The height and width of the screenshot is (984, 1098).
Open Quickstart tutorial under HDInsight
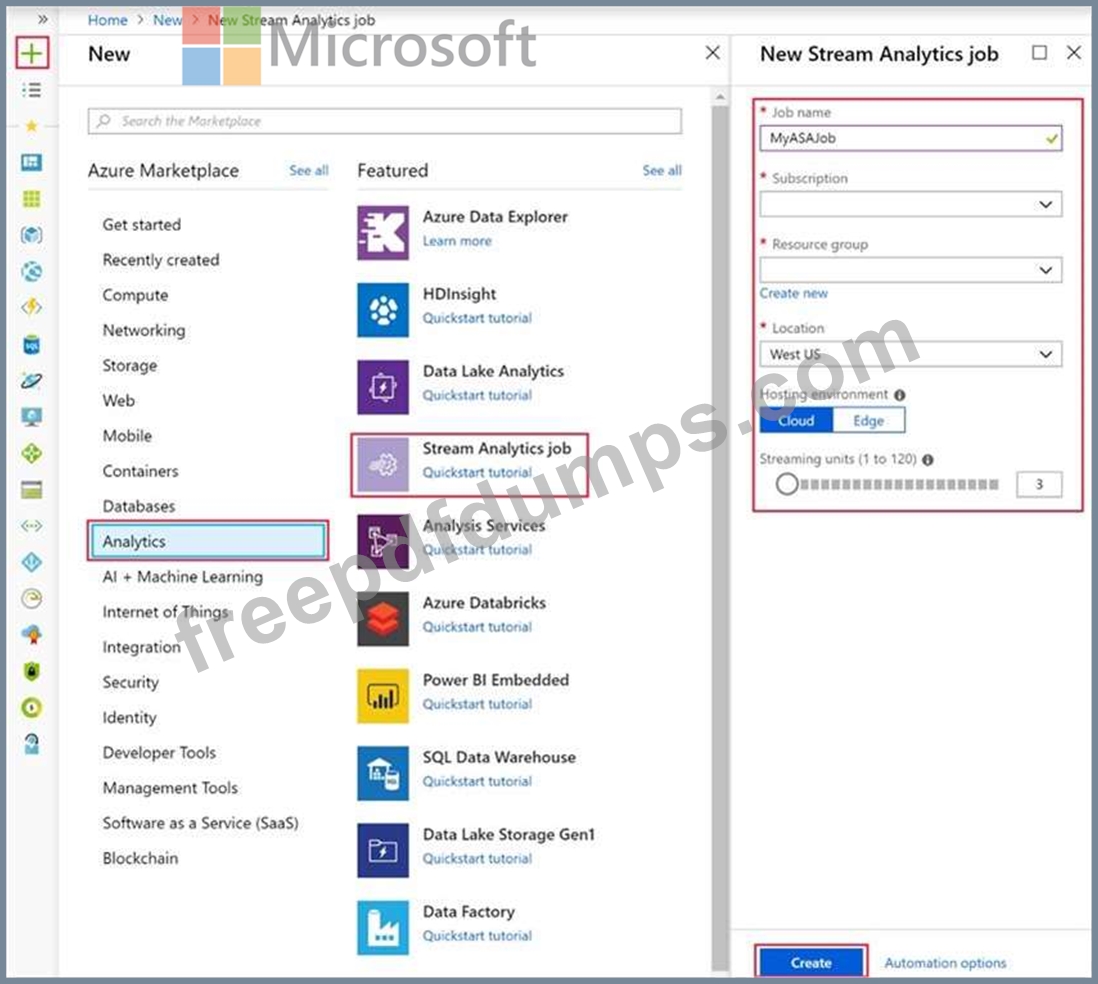477,318
